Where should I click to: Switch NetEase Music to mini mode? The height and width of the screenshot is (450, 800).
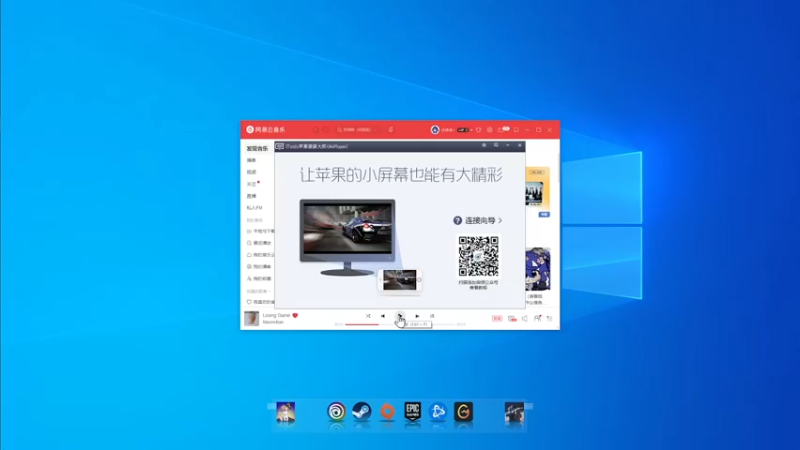516,130
